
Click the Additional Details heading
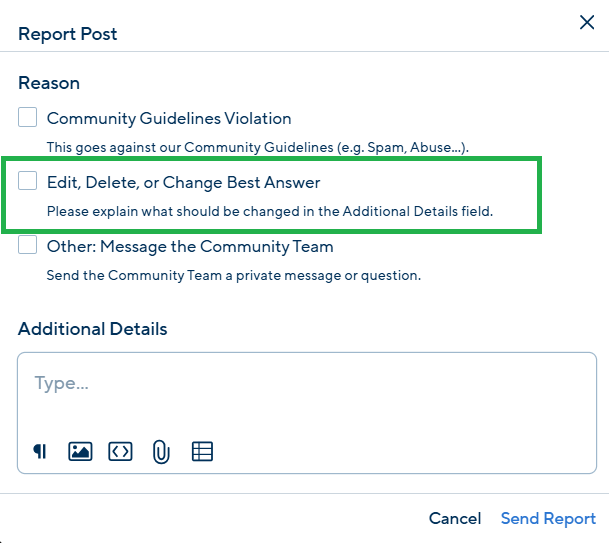[x=92, y=329]
